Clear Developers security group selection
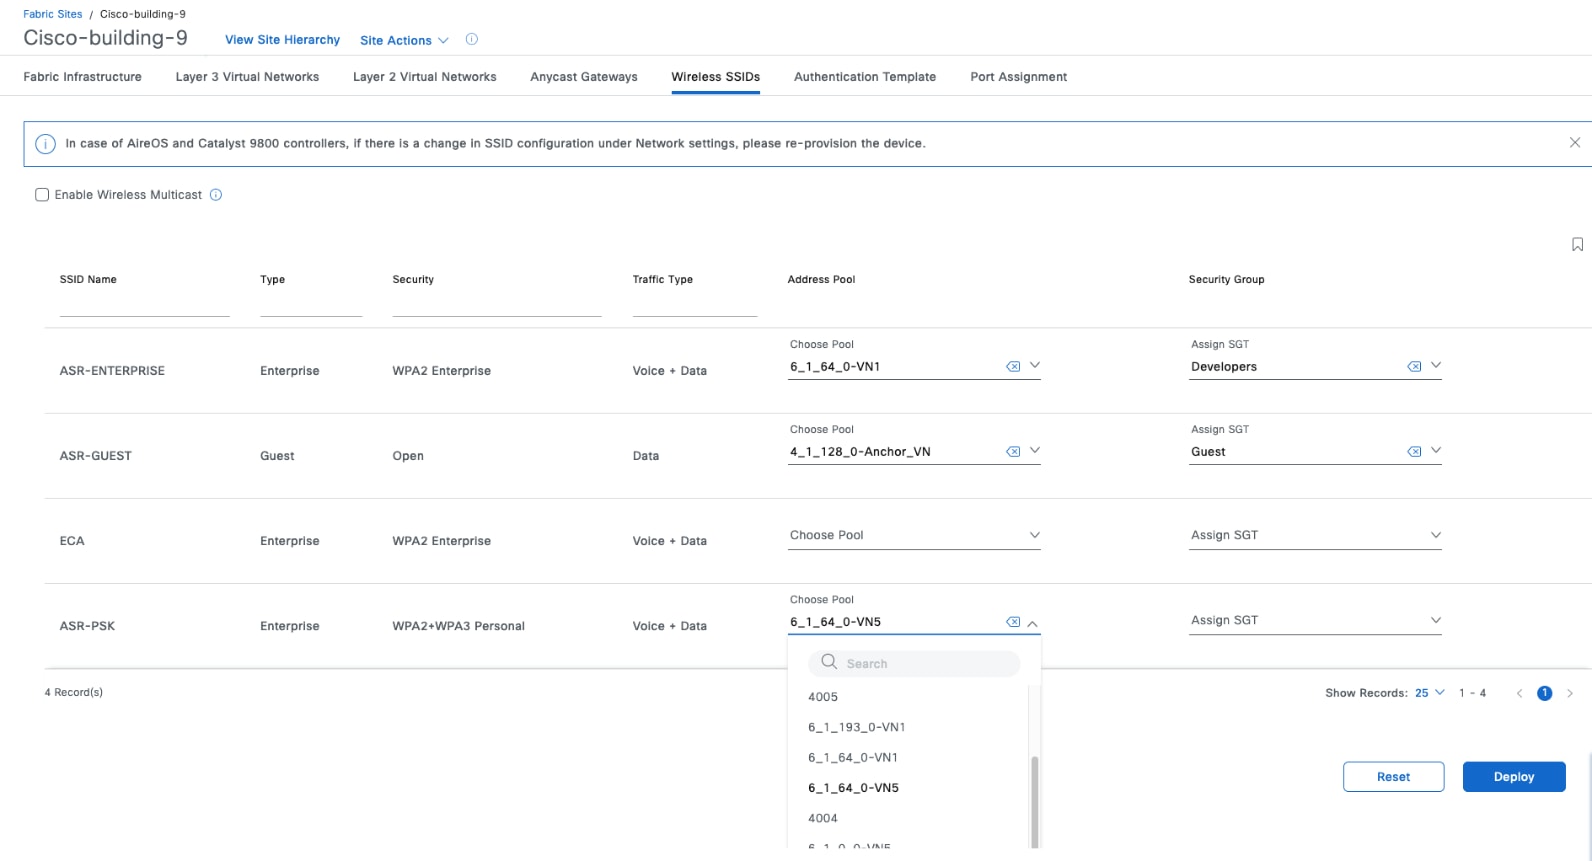This screenshot has width=1592, height=861. click(x=1414, y=367)
